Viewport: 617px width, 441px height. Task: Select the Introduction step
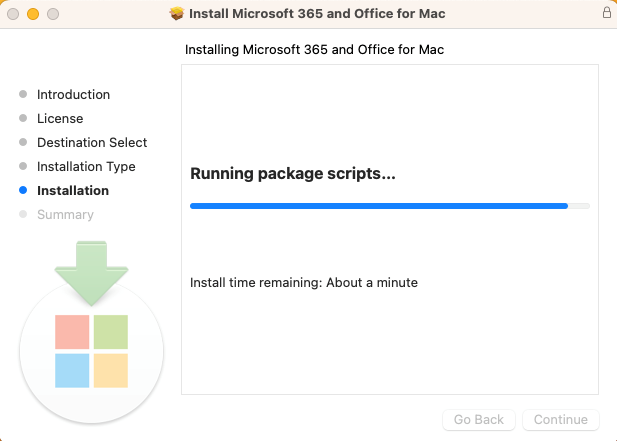73,94
